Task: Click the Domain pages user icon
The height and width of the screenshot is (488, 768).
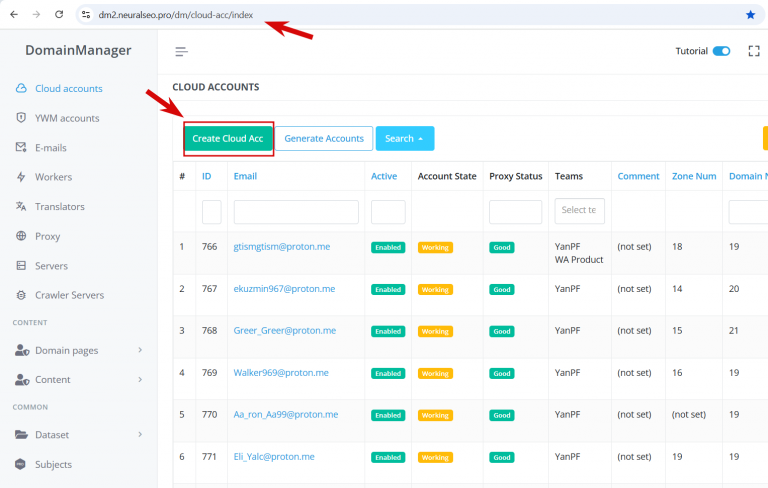Action: [x=22, y=350]
